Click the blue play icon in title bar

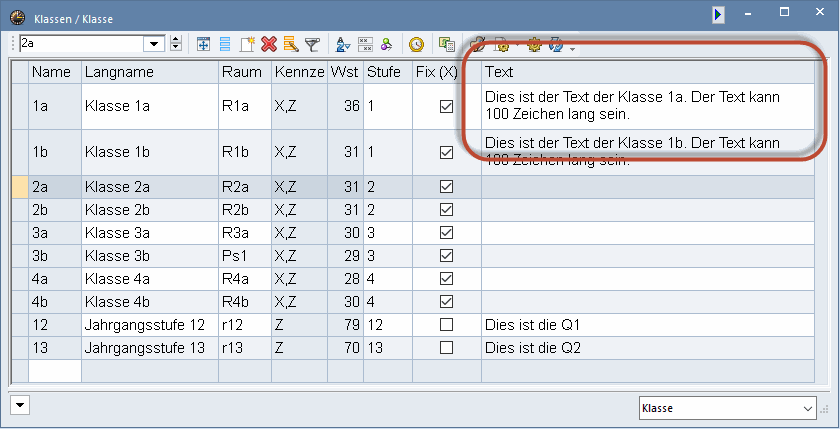coord(718,14)
